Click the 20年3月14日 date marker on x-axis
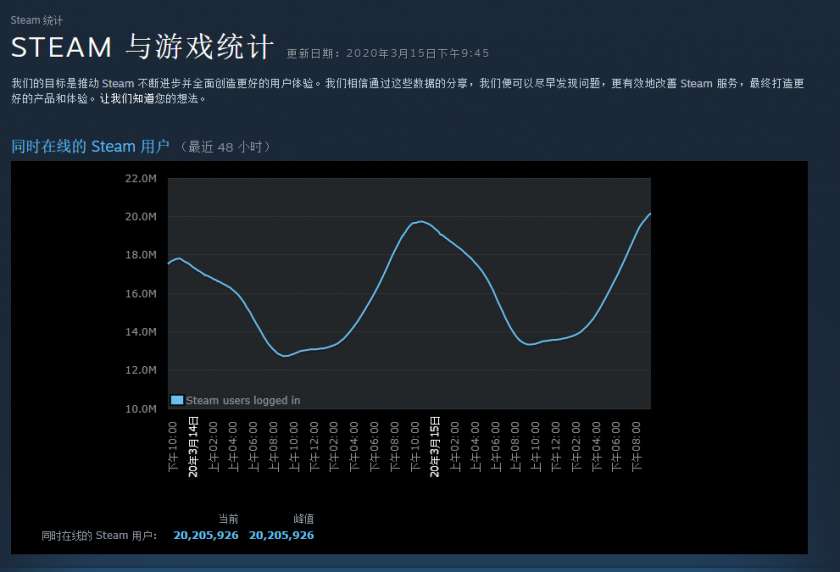 pos(193,447)
